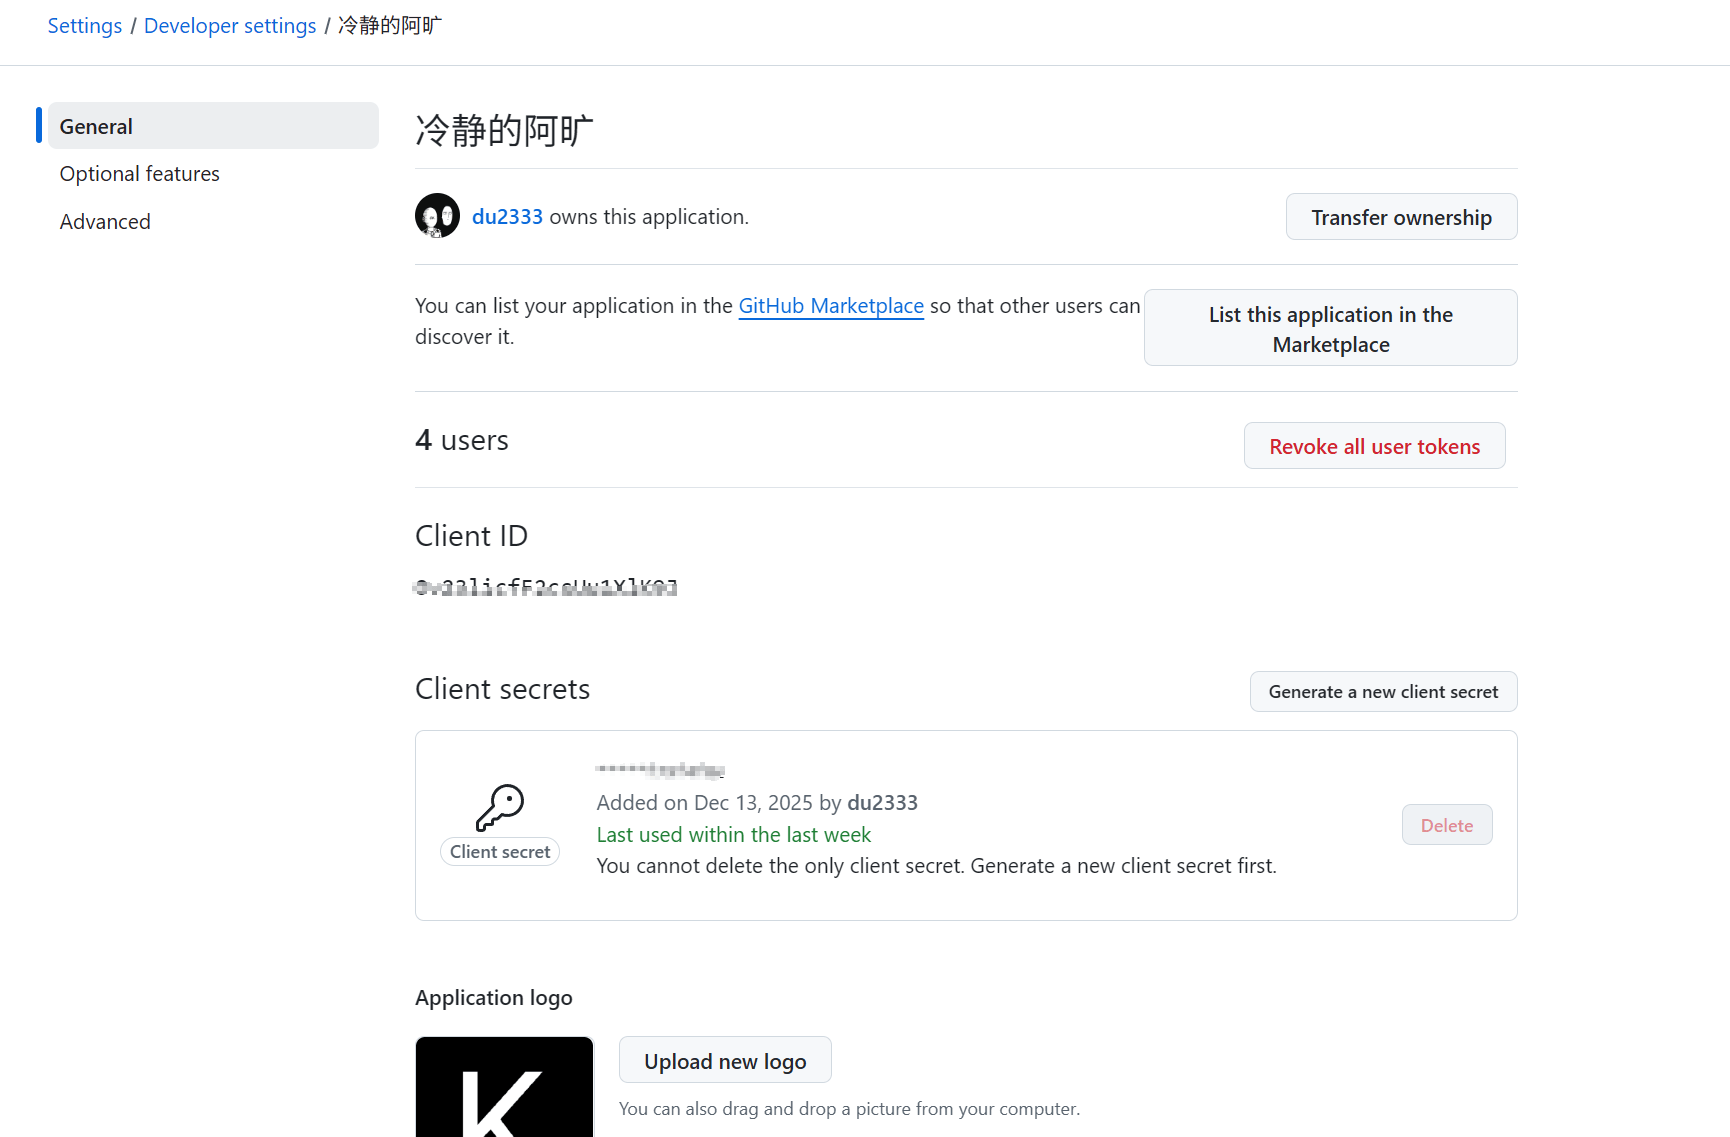
Task: Open the du2333 owner profile link
Action: pos(507,215)
